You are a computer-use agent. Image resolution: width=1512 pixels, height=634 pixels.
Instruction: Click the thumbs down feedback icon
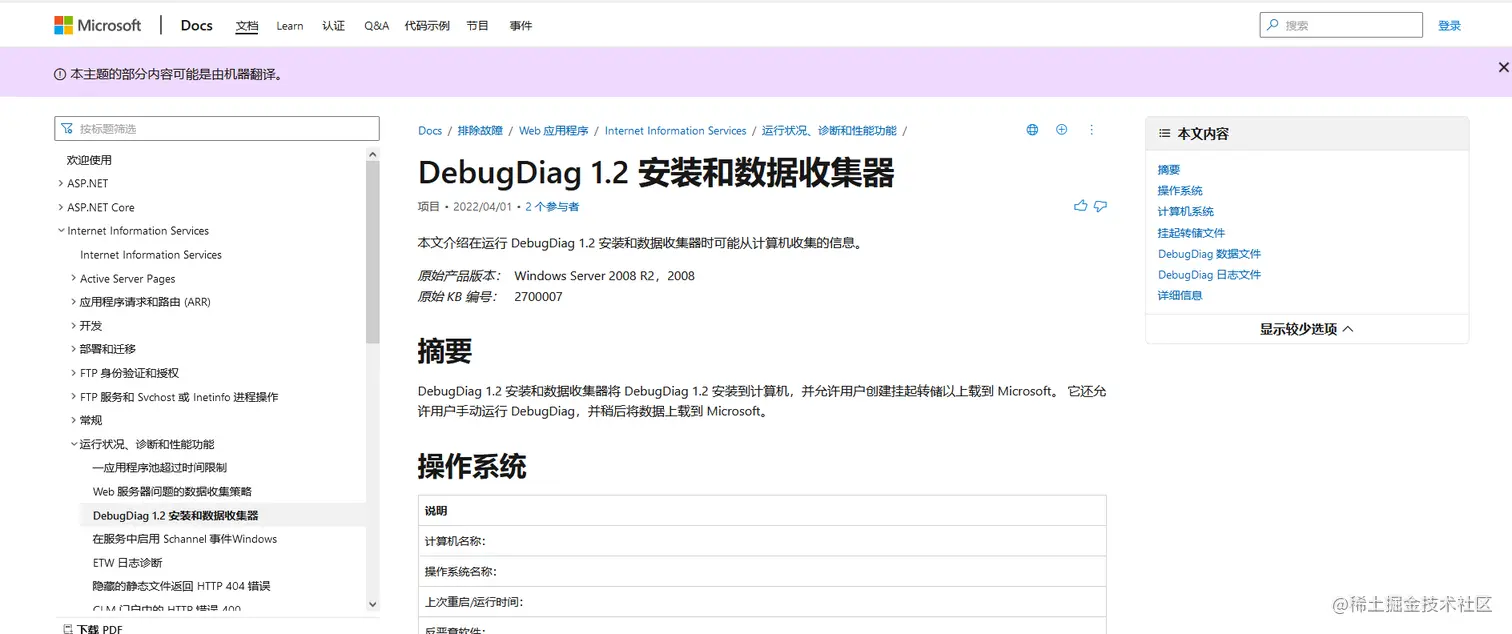tap(1100, 206)
